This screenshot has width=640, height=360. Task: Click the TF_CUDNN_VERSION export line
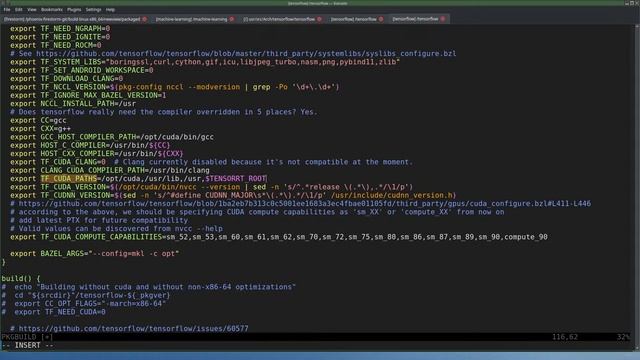[x=233, y=195]
